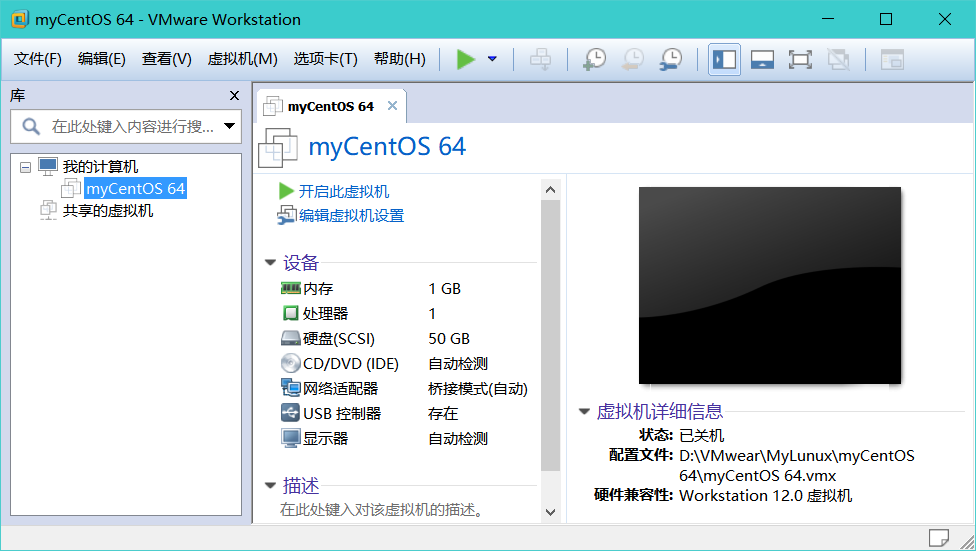Open the power options dropdown arrow
This screenshot has height=551, width=976.
[492, 59]
